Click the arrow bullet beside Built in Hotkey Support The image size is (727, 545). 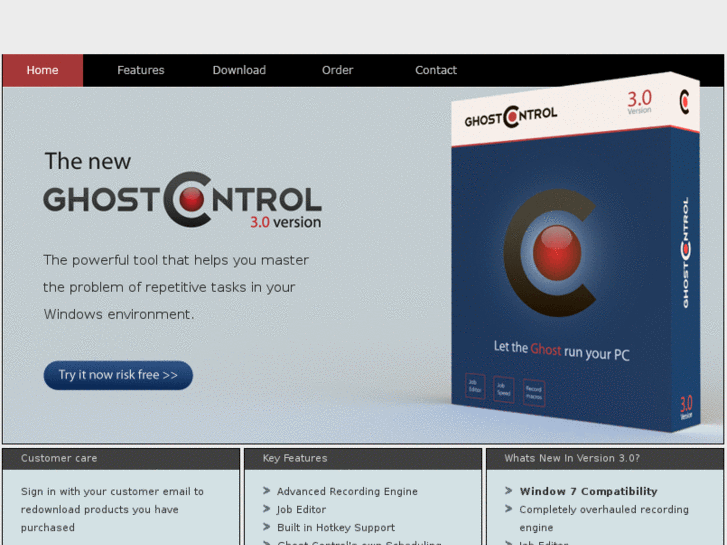pyautogui.click(x=267, y=526)
